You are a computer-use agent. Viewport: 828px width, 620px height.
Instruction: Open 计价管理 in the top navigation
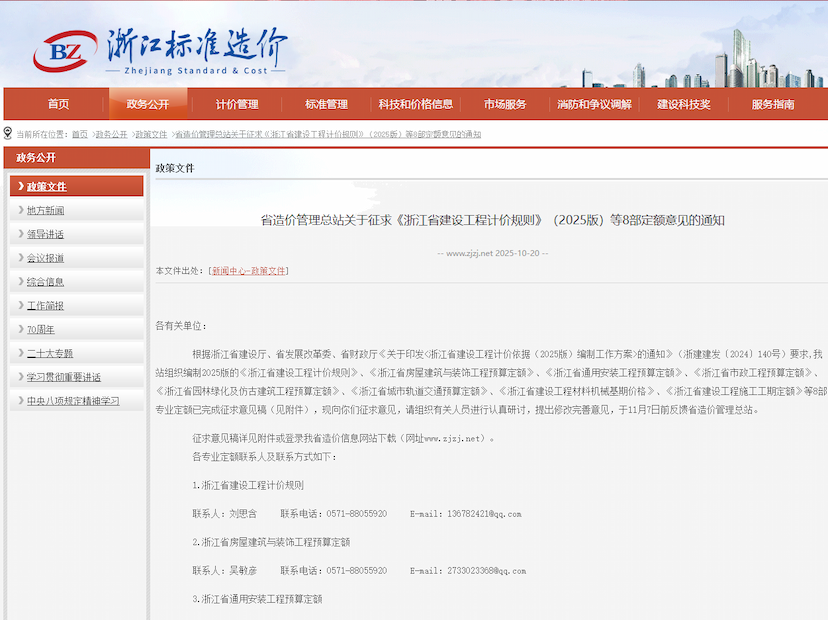click(237, 104)
